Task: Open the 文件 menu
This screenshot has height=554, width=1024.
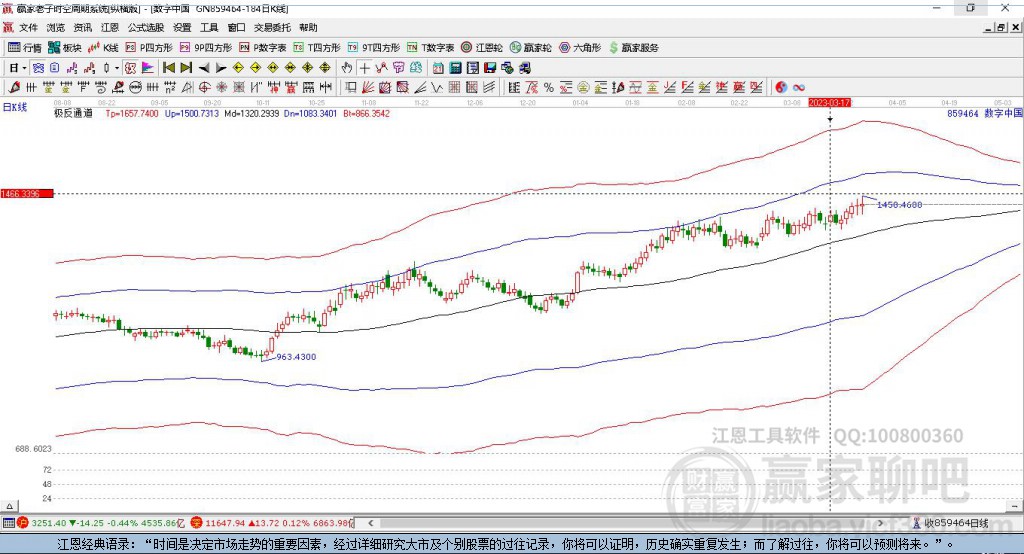Action: [28, 27]
